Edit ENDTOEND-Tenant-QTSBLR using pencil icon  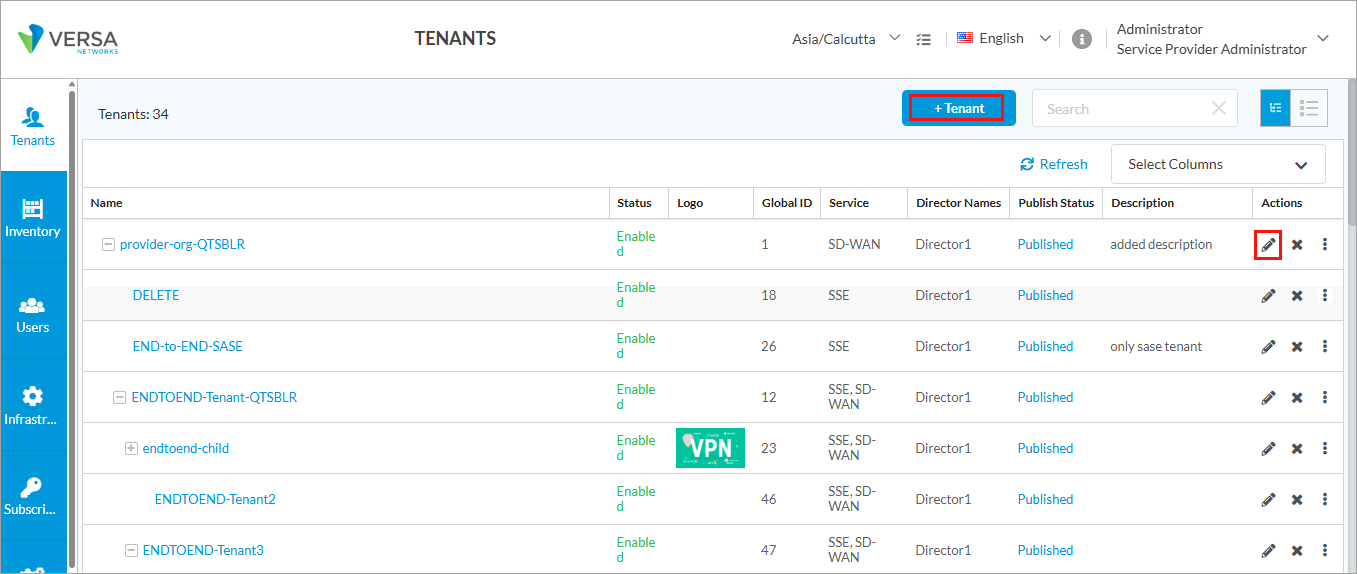click(1268, 397)
